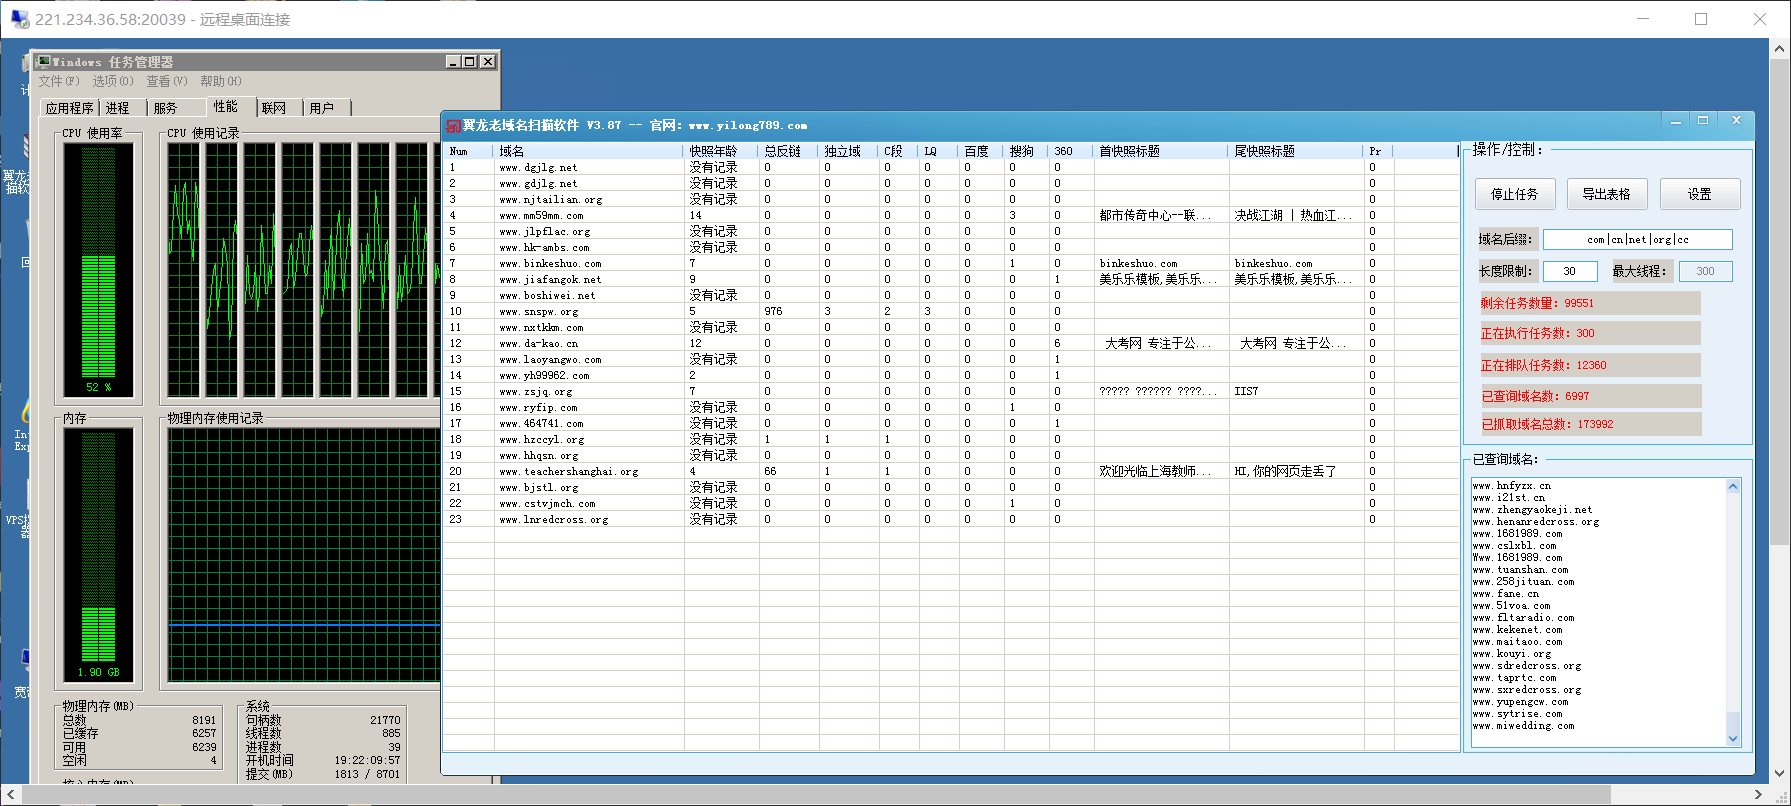Sort table by Num column header
Viewport: 1791px width, 806px height.
pyautogui.click(x=468, y=151)
